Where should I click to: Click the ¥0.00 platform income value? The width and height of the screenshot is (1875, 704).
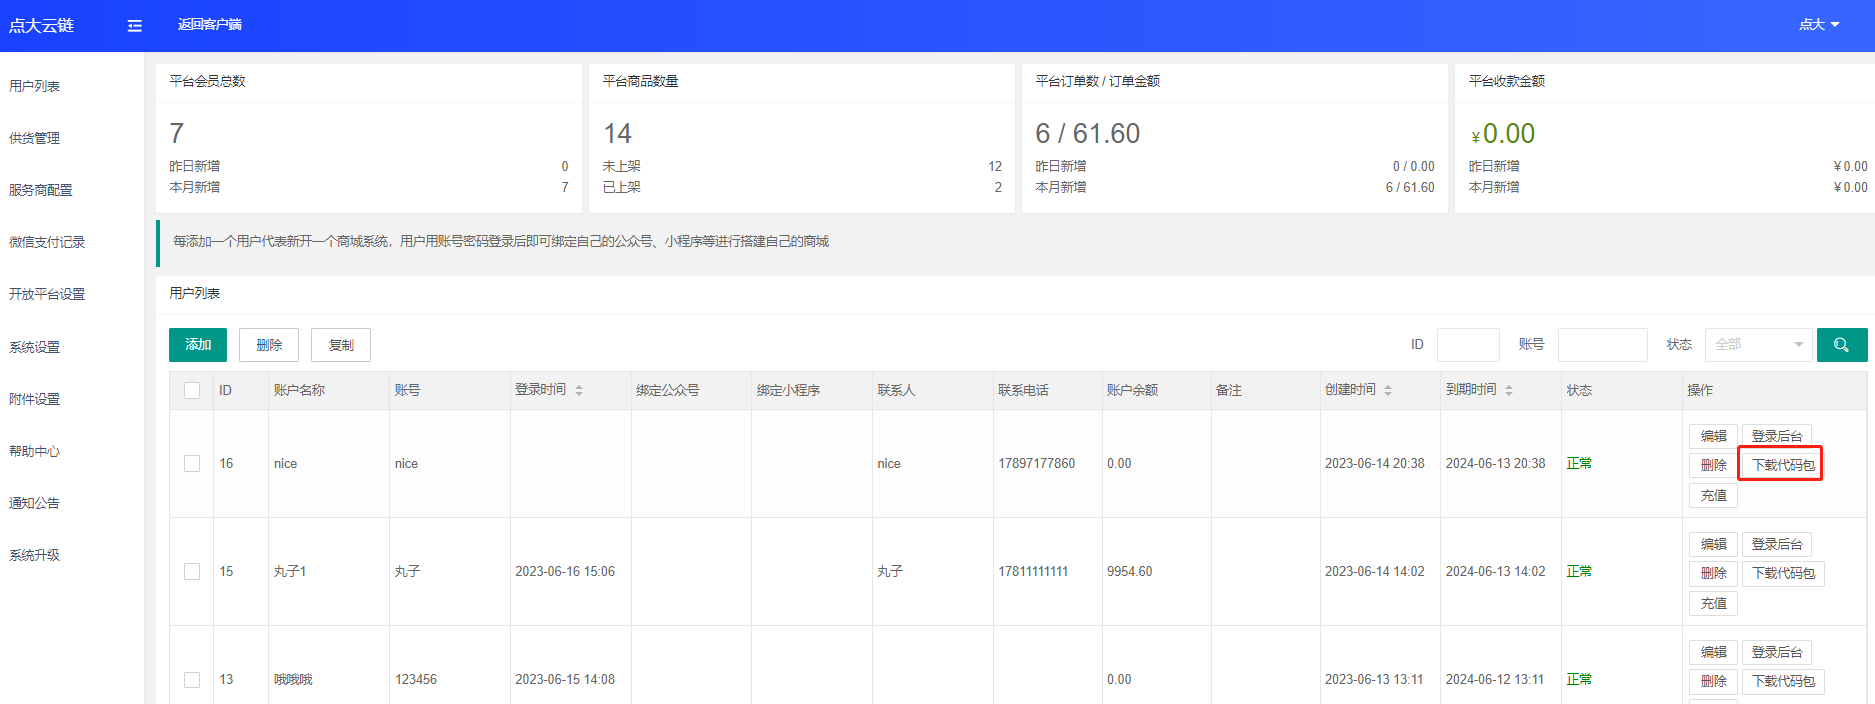coord(1502,133)
